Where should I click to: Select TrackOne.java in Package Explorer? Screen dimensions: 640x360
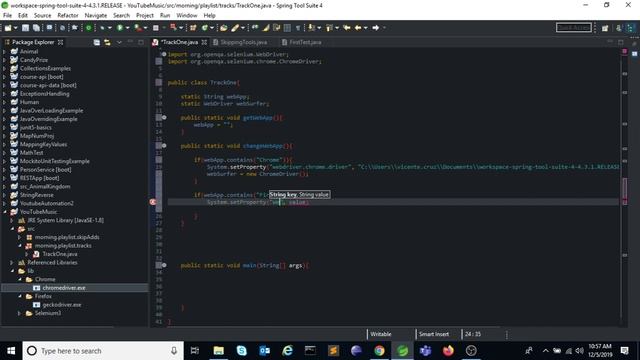coord(60,254)
